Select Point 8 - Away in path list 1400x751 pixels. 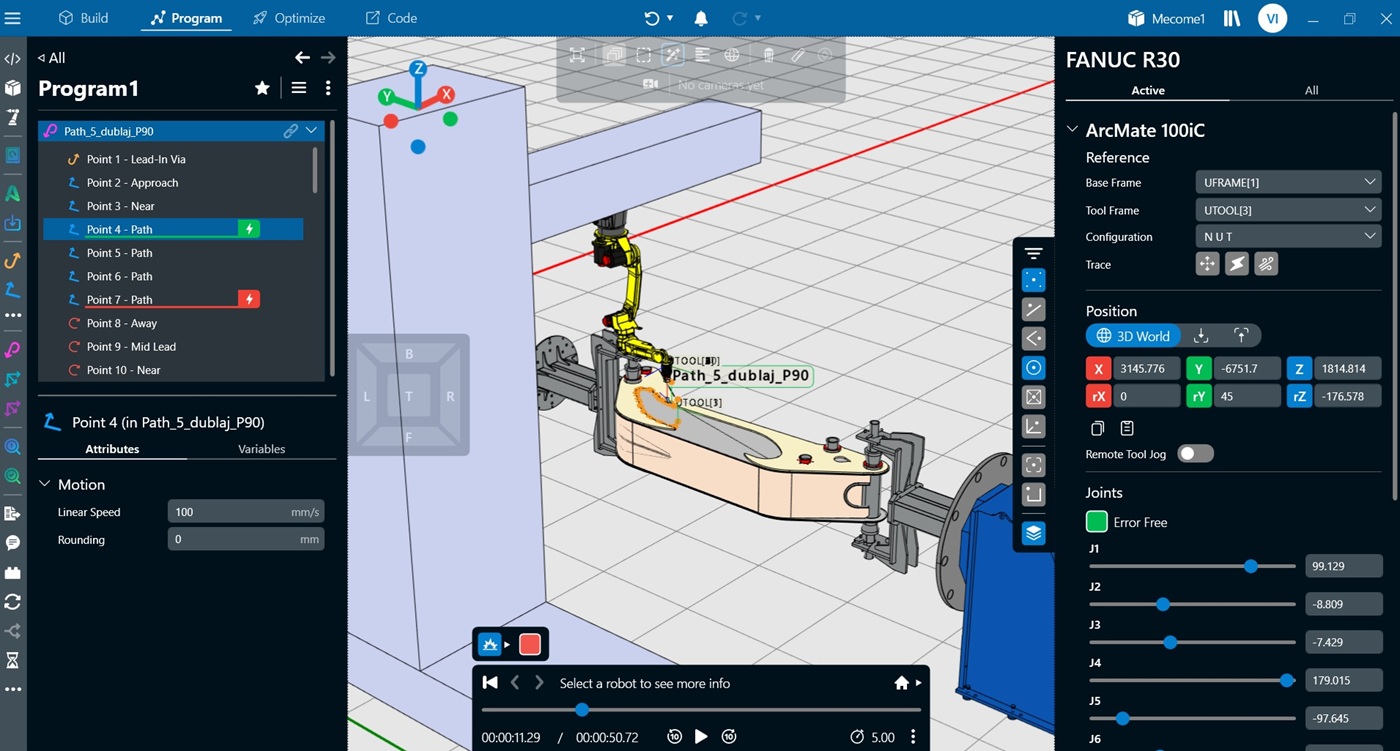tap(121, 323)
